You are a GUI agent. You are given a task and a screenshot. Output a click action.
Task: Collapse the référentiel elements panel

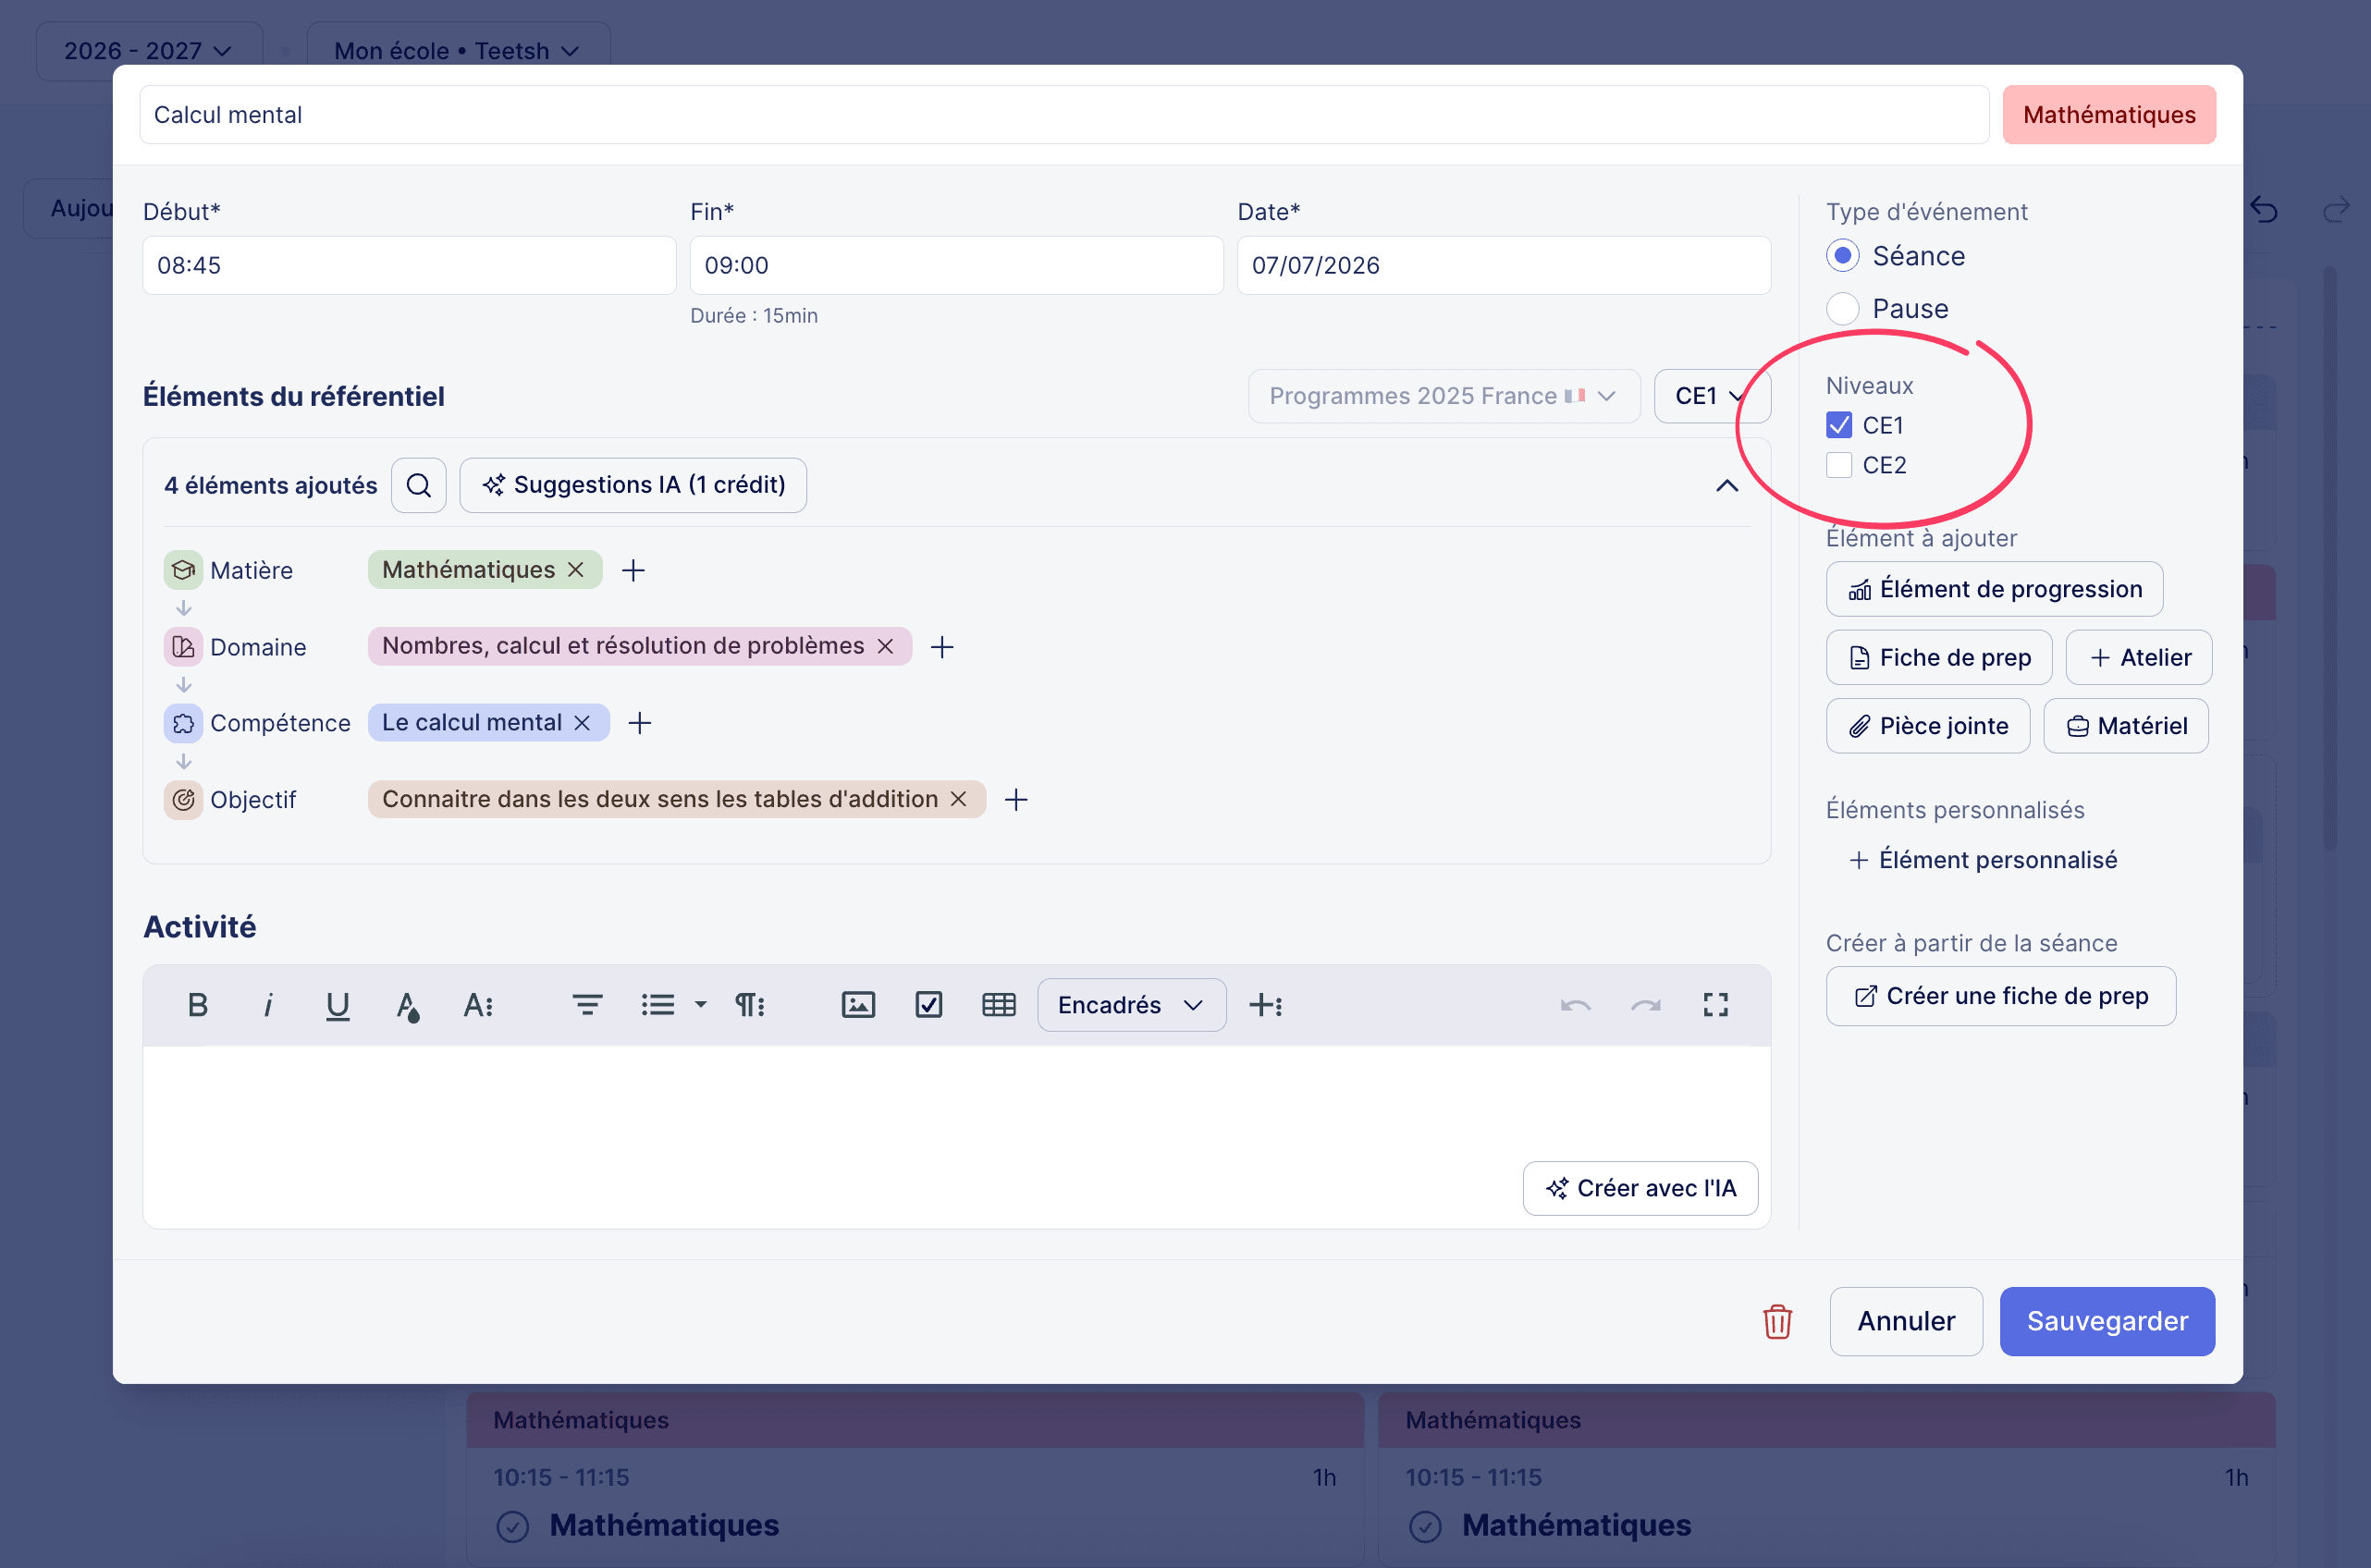pos(1726,486)
